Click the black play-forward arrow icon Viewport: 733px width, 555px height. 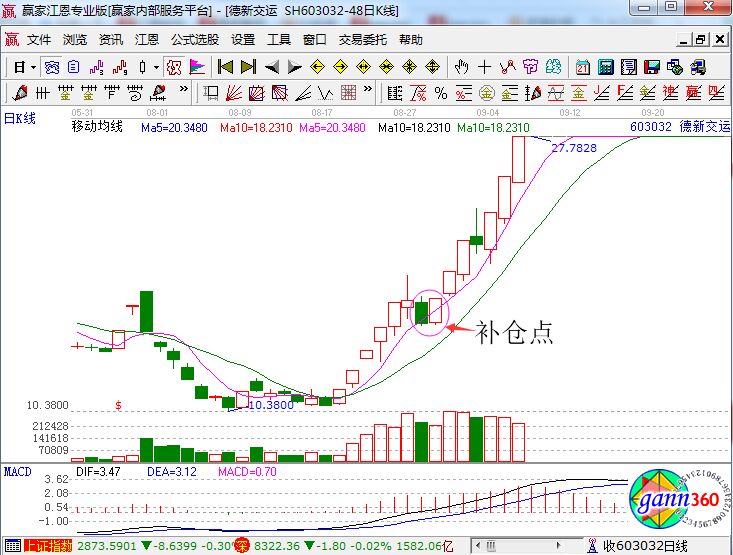(x=293, y=67)
